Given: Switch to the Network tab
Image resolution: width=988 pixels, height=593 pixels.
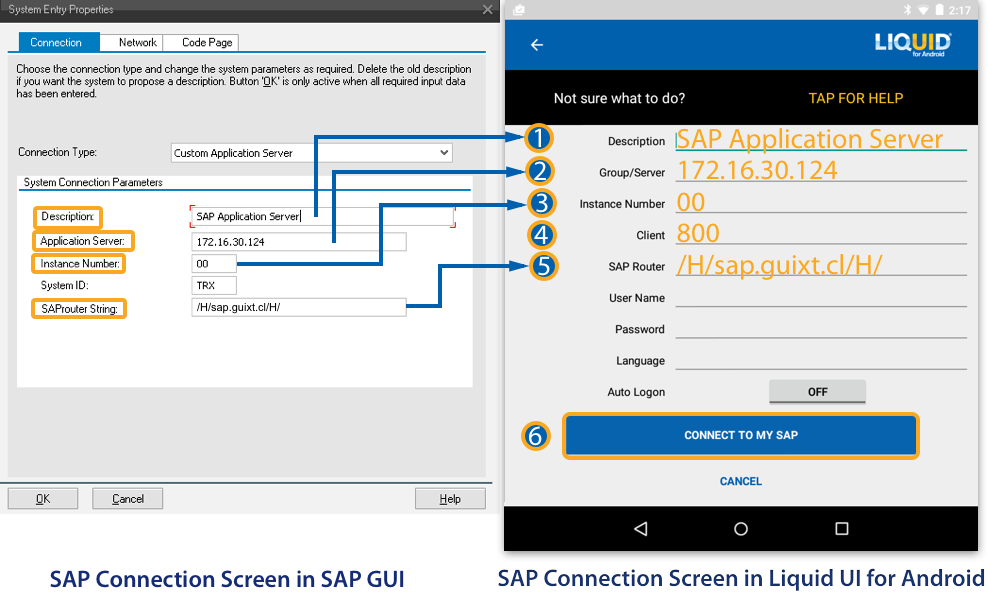Looking at the screenshot, I should point(137,43).
